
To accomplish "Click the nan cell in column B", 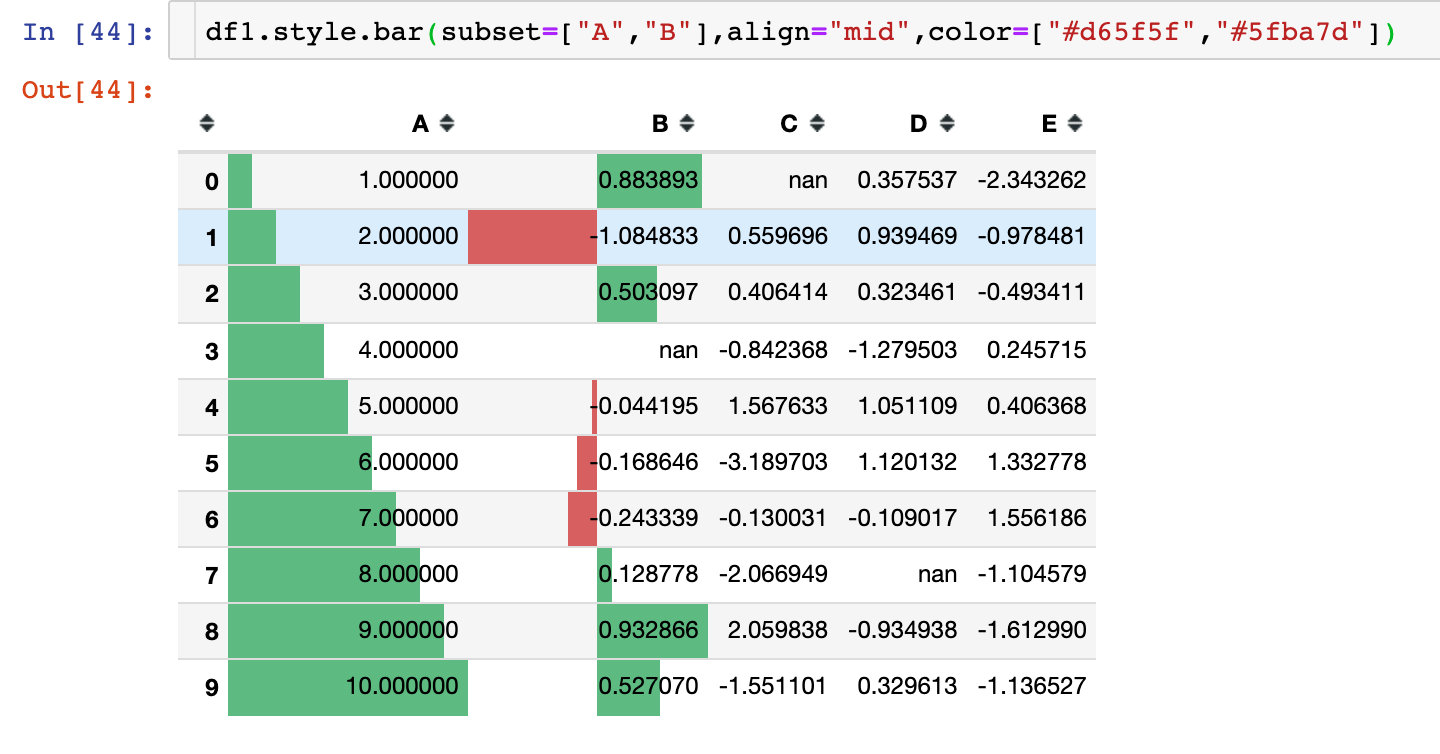I will 678,349.
